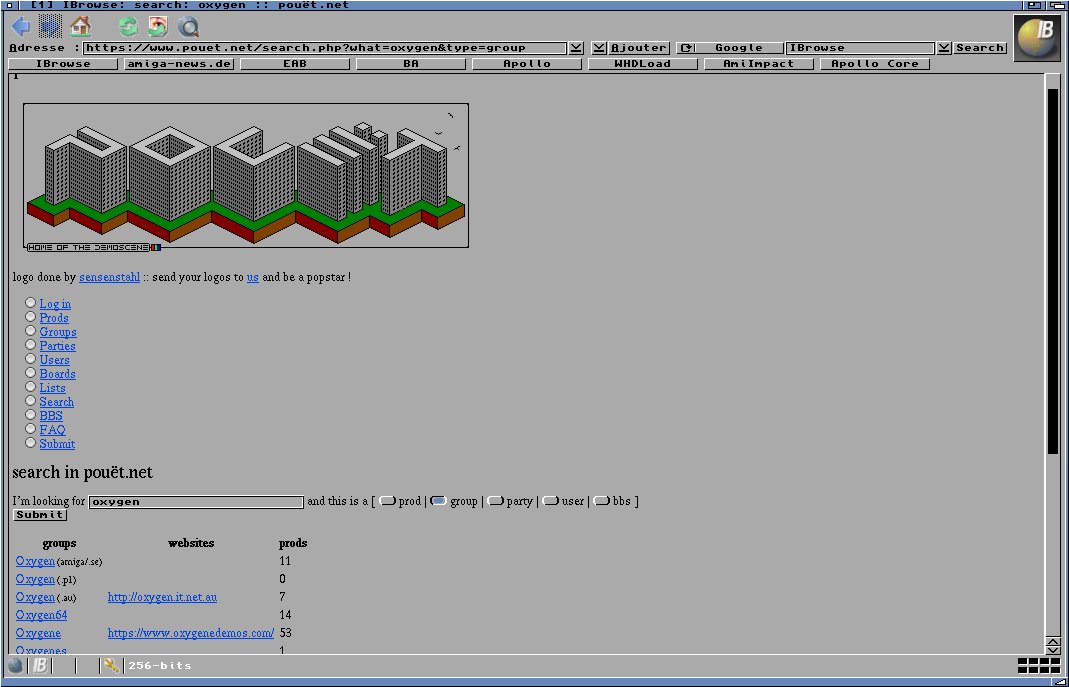Viewport: 1069px width, 687px height.
Task: Click the status bar IB icon
Action: (40, 666)
